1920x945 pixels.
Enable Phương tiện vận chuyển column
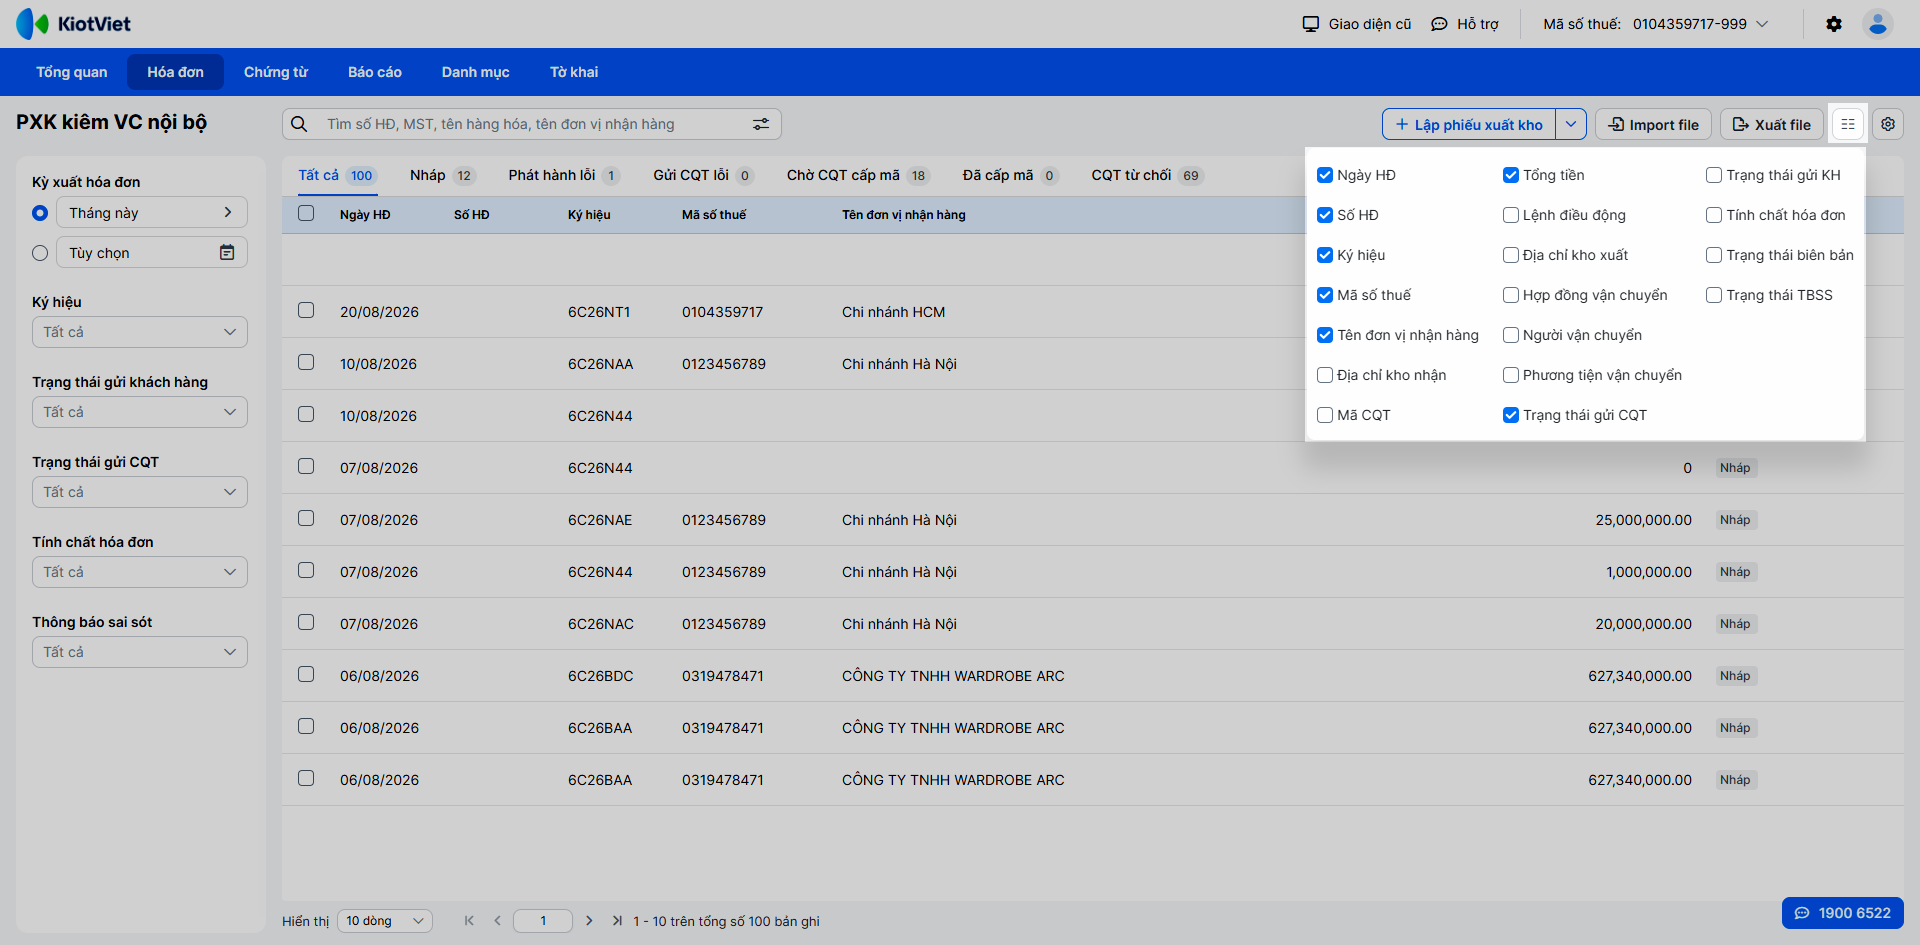pyautogui.click(x=1511, y=375)
